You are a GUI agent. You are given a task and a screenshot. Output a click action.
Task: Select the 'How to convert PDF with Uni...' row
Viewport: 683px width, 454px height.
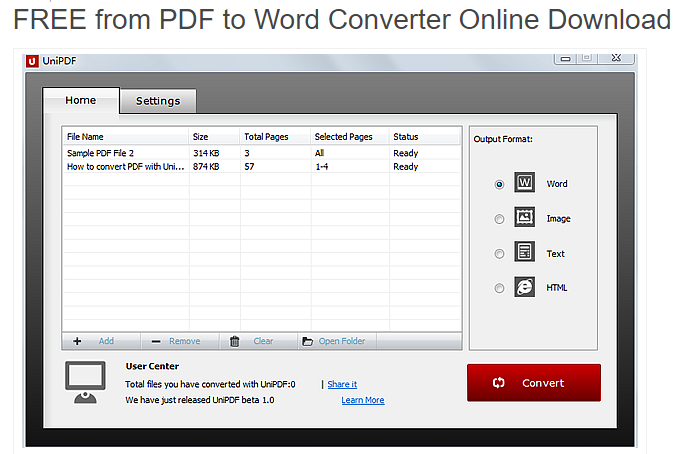pos(261,166)
